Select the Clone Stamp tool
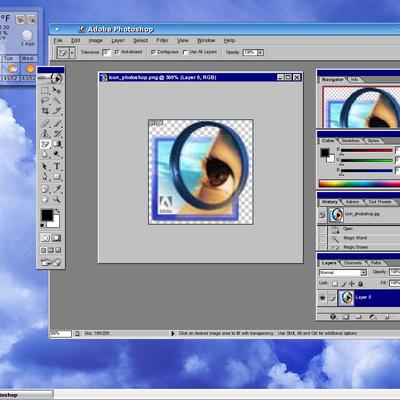 tap(45, 134)
